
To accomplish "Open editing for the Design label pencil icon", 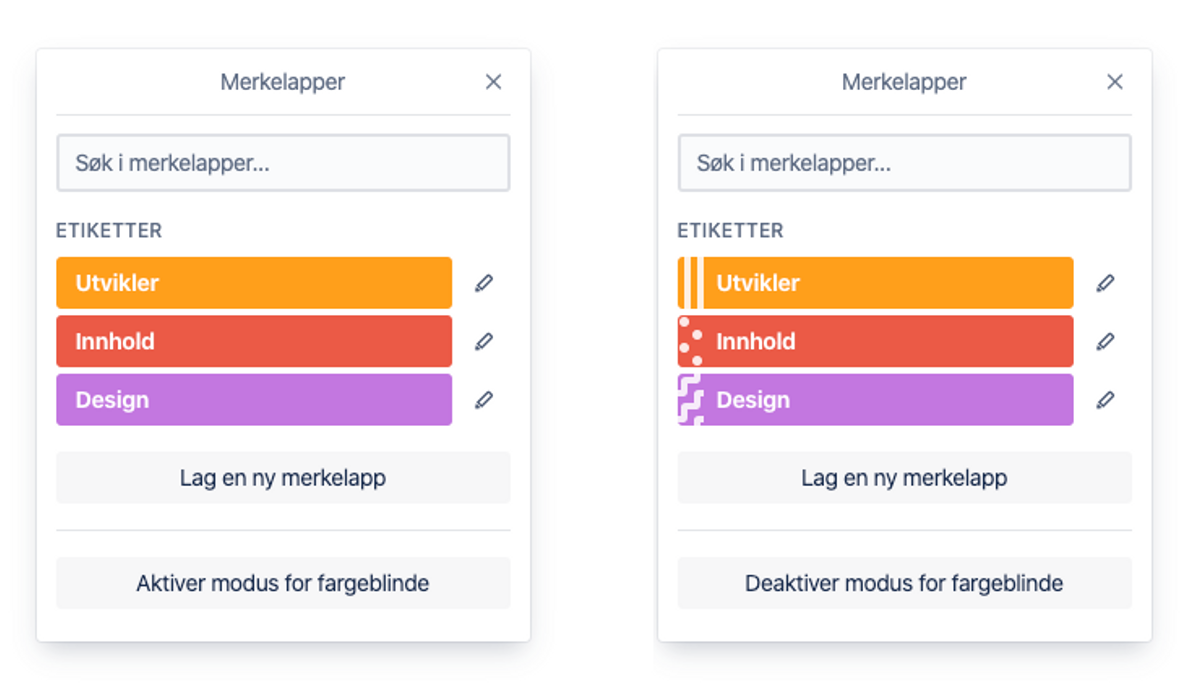I will 484,400.
